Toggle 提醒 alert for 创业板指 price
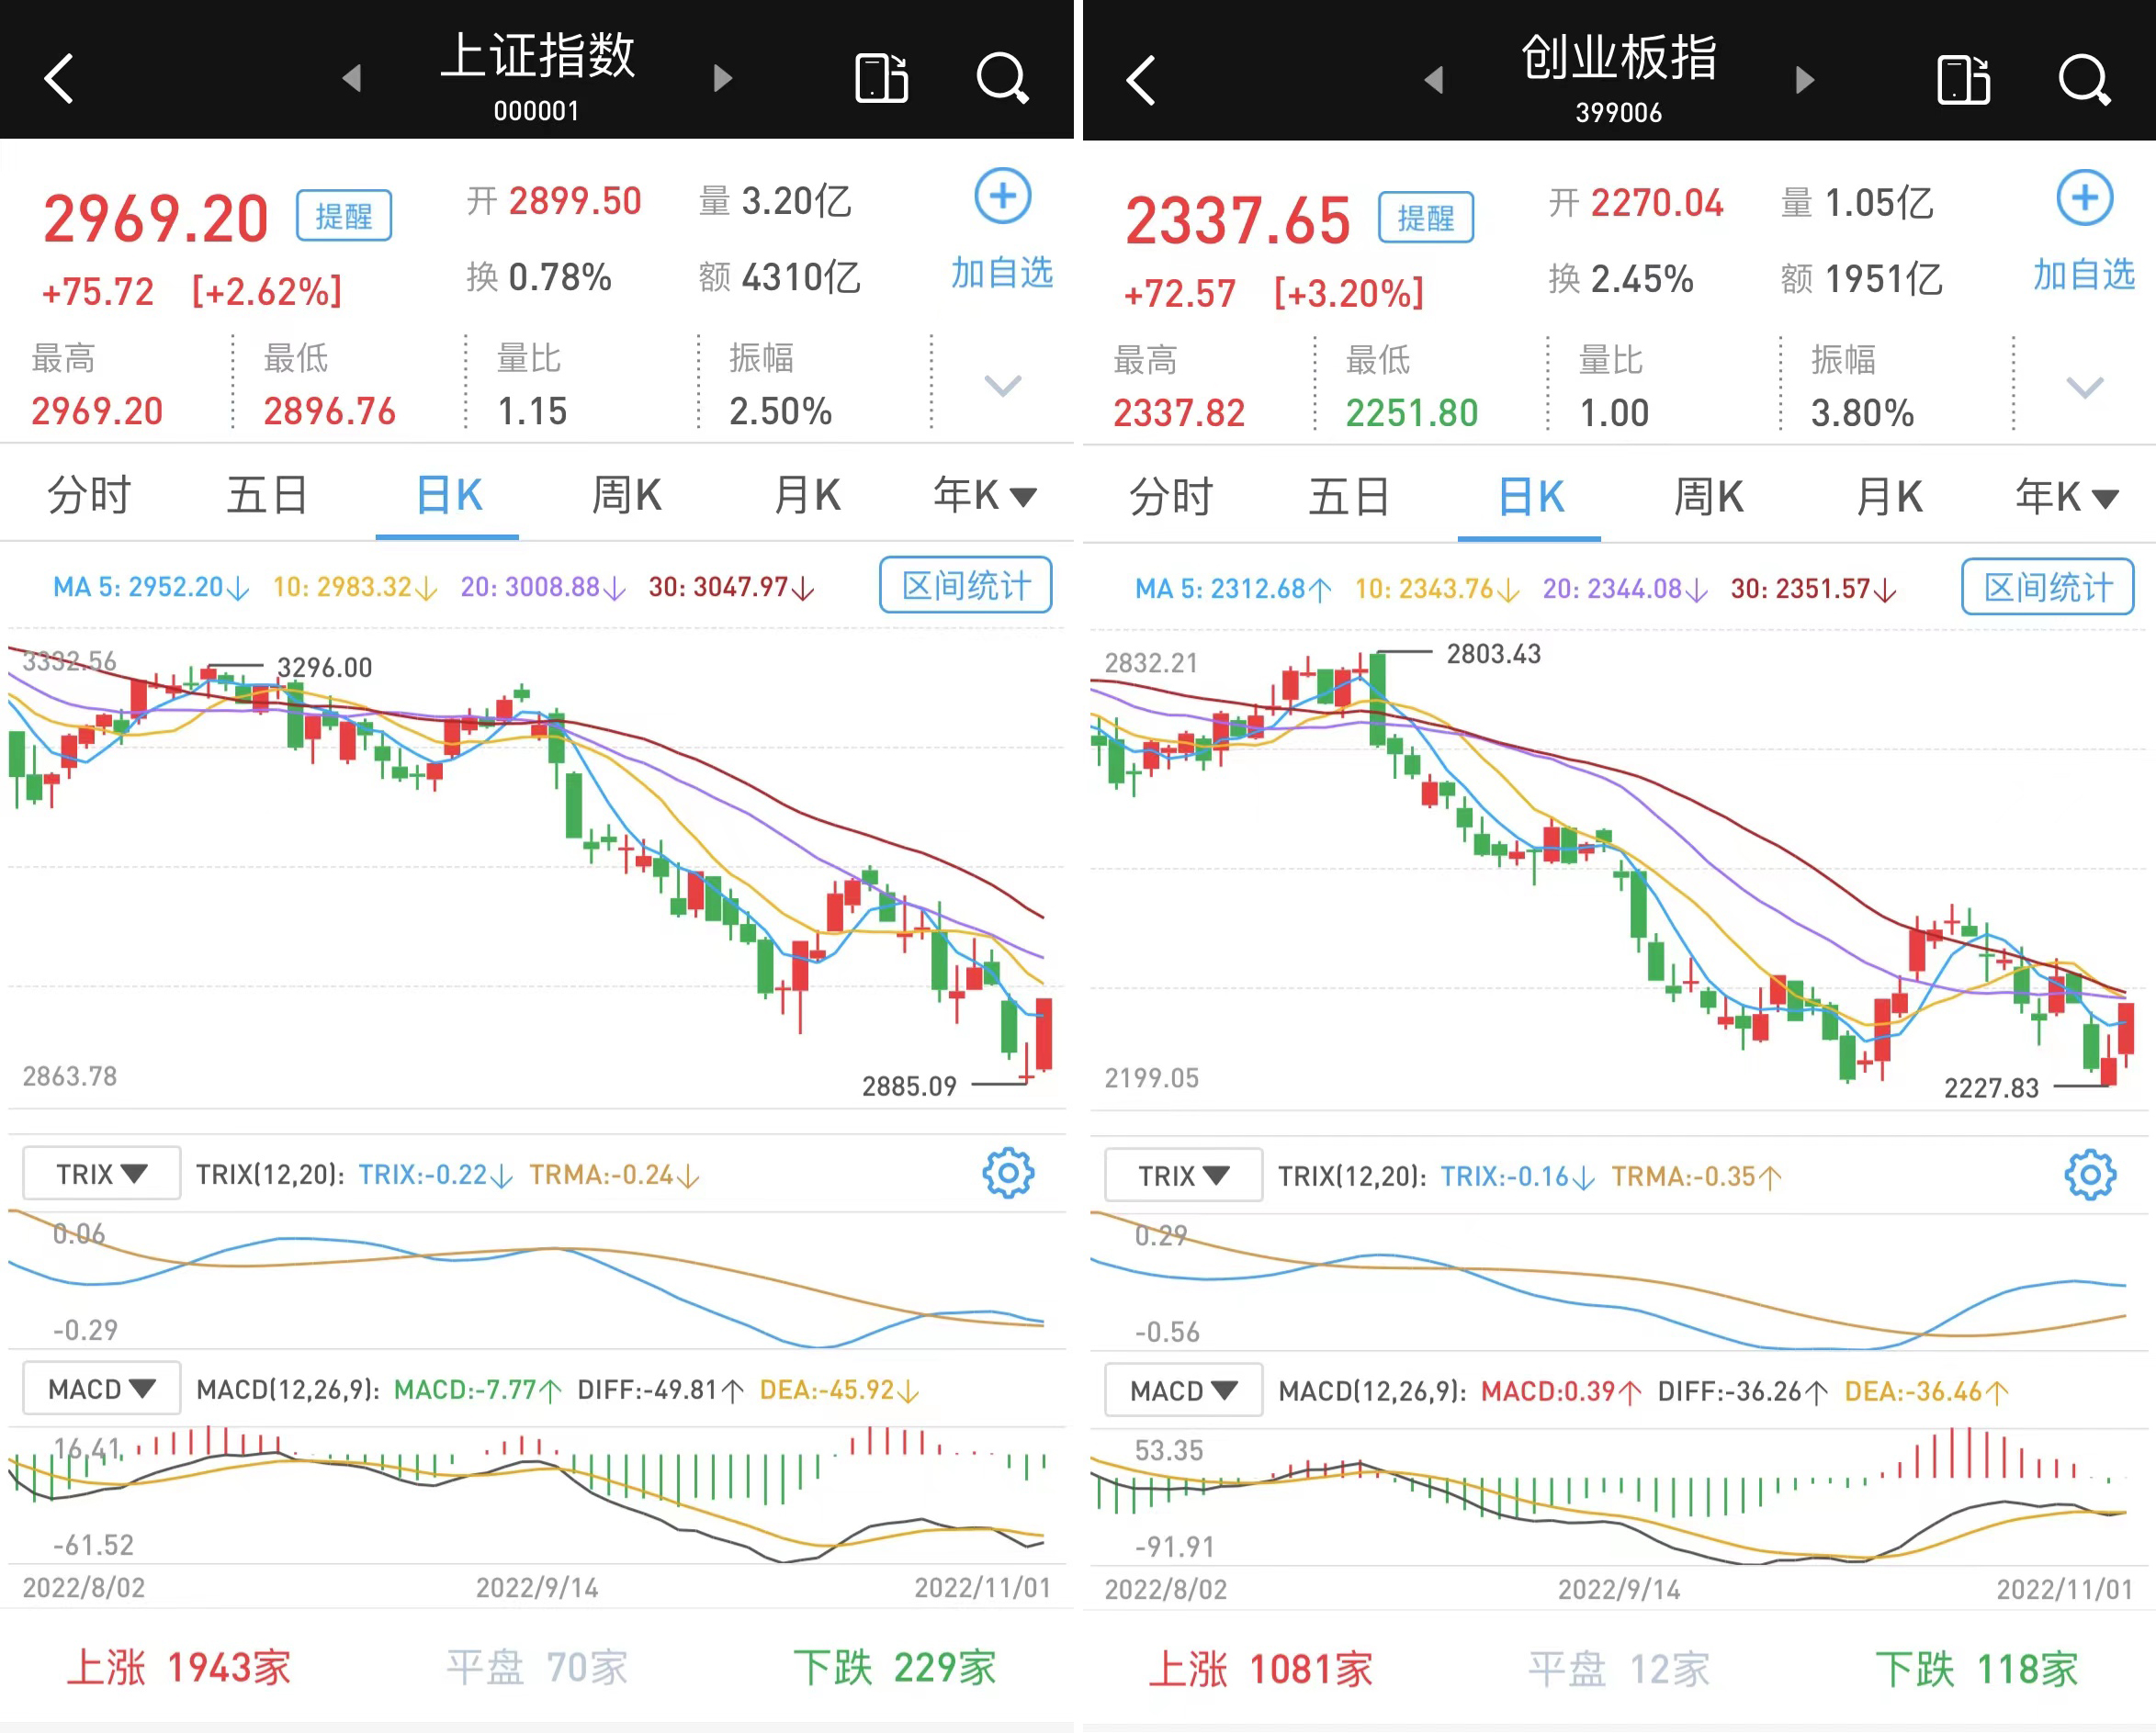 pyautogui.click(x=1425, y=218)
